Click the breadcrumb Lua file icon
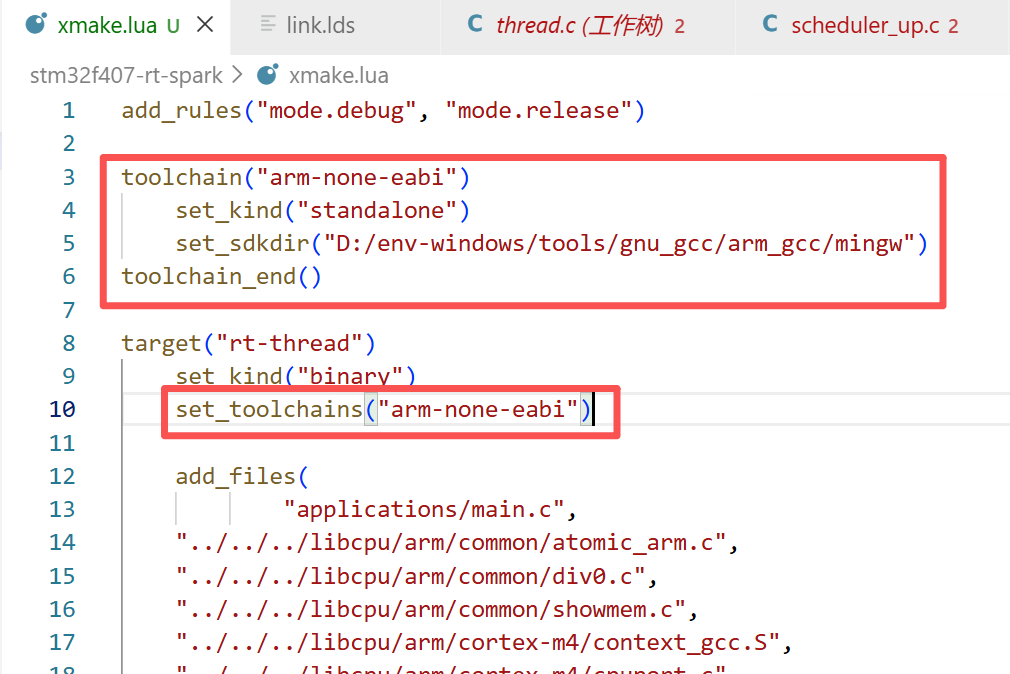 point(268,75)
